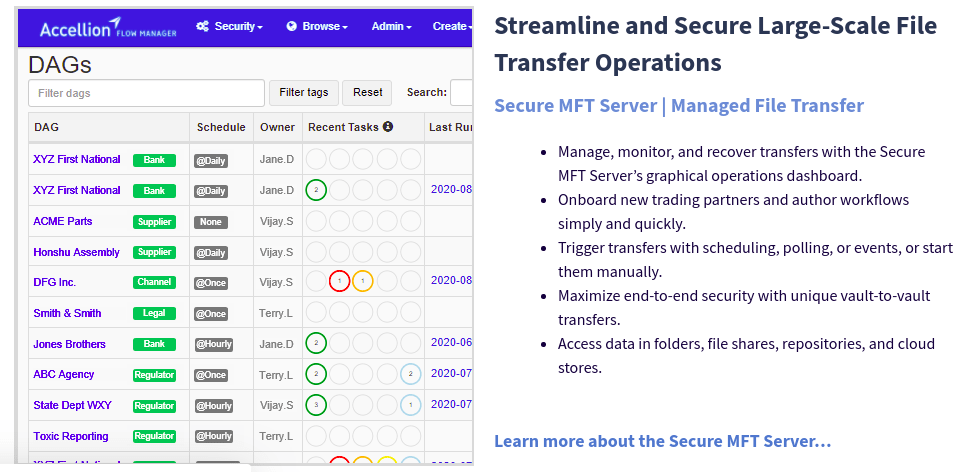This screenshot has width=980, height=472.
Task: Click the globe icon beside Browse
Action: pos(292,26)
